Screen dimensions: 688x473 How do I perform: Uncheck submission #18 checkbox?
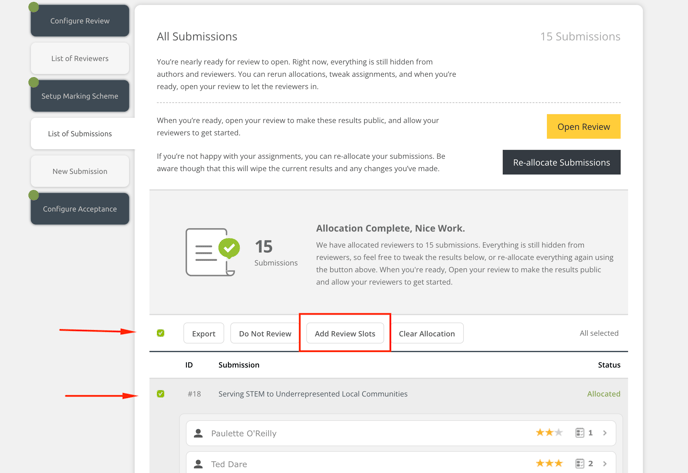161,394
